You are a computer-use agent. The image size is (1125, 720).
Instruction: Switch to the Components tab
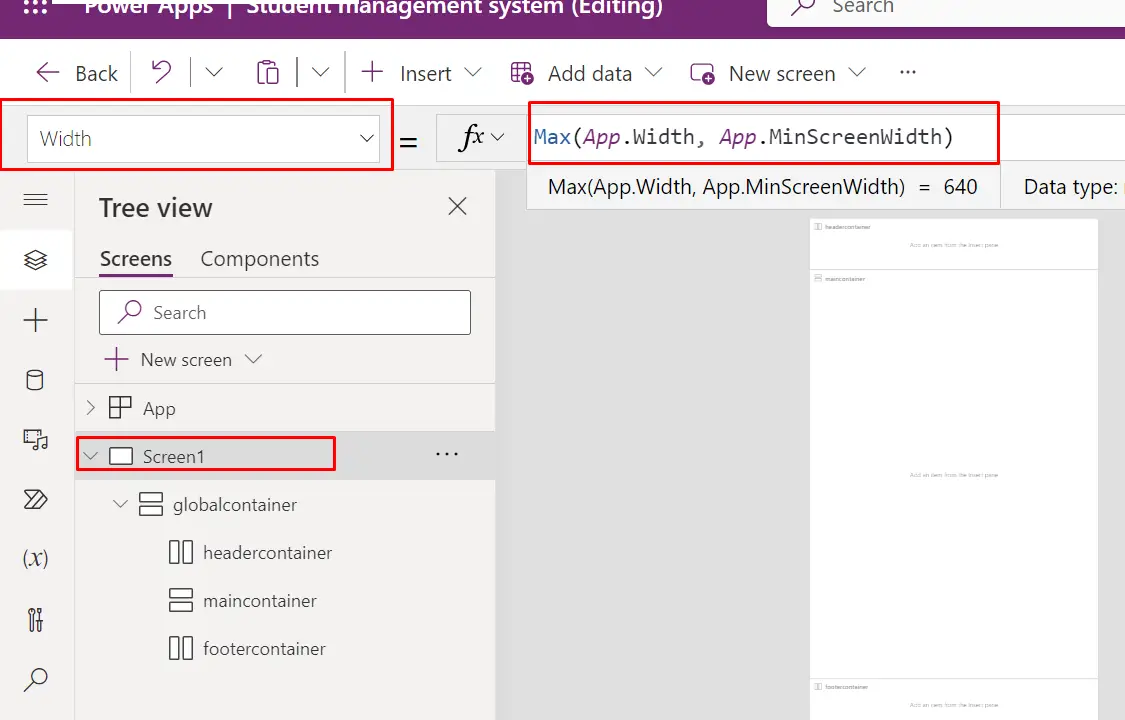(x=260, y=259)
